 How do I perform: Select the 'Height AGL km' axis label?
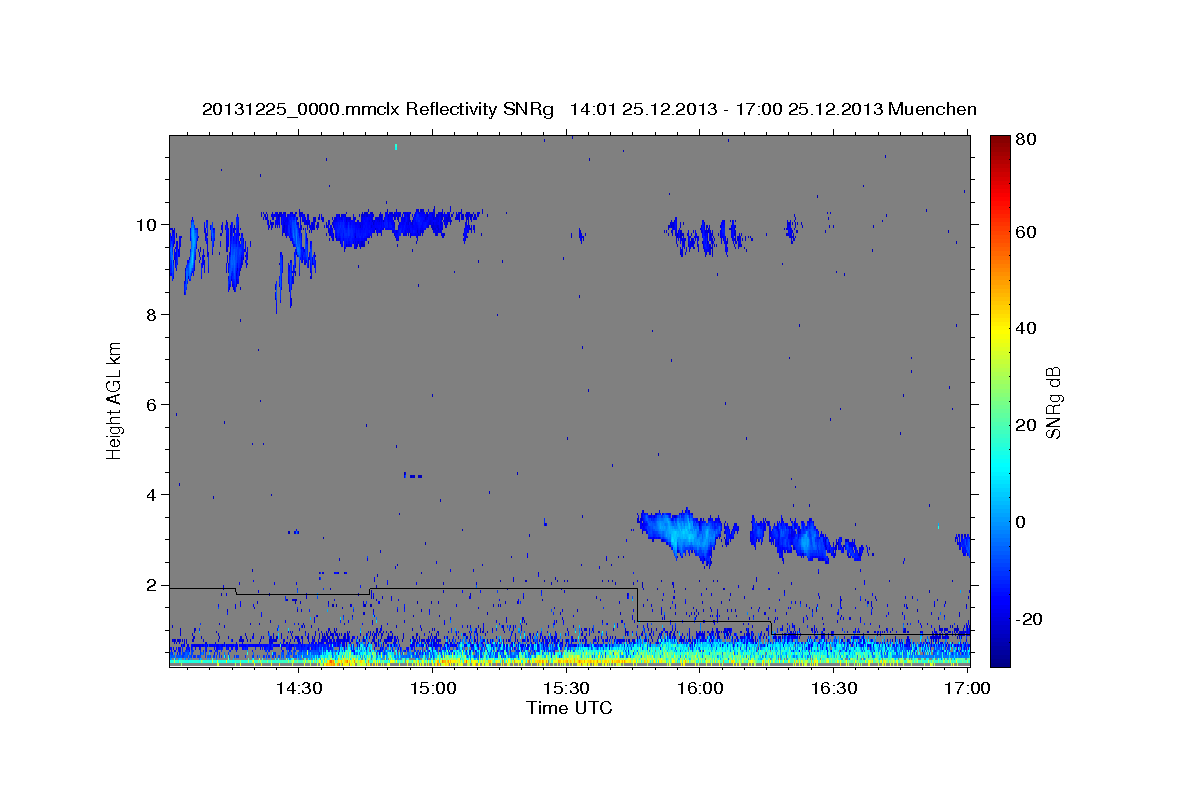click(x=115, y=400)
